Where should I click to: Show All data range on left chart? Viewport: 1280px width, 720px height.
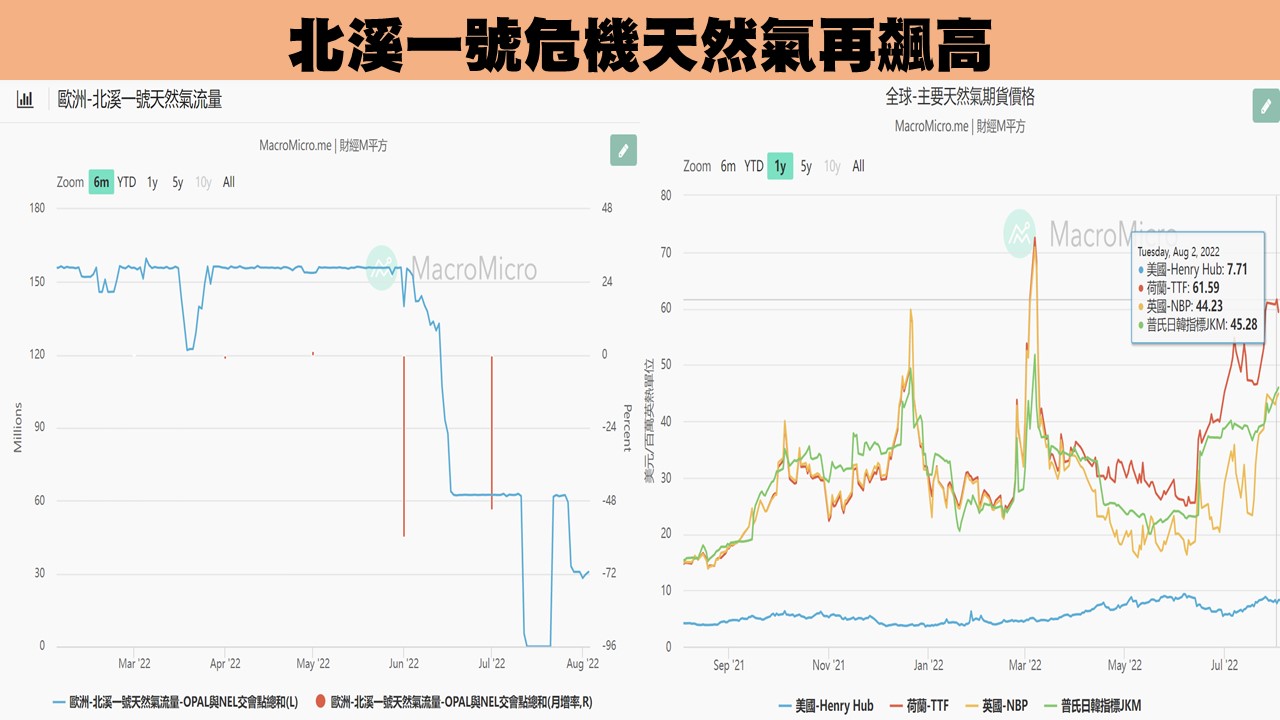(229, 182)
